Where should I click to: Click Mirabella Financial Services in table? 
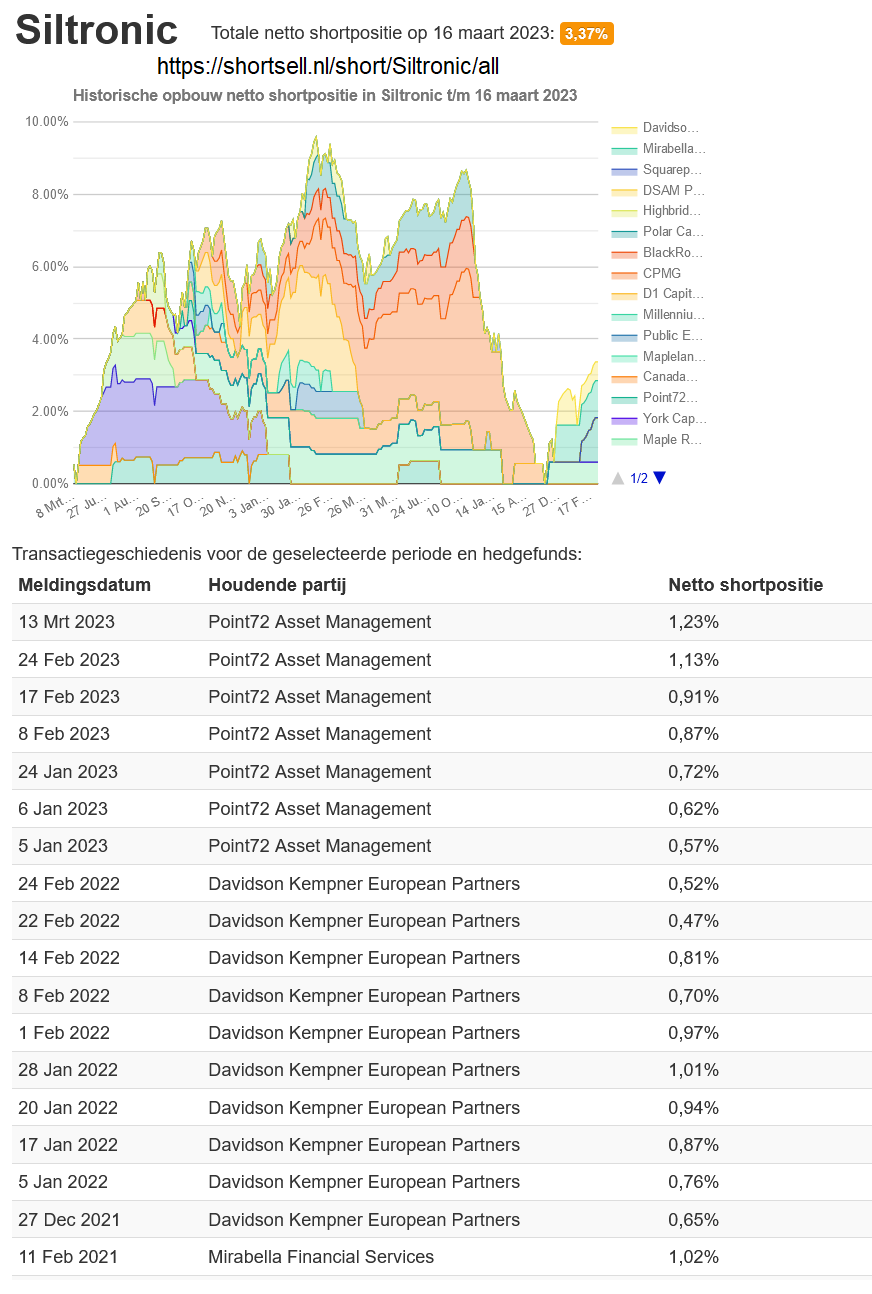click(x=321, y=1257)
